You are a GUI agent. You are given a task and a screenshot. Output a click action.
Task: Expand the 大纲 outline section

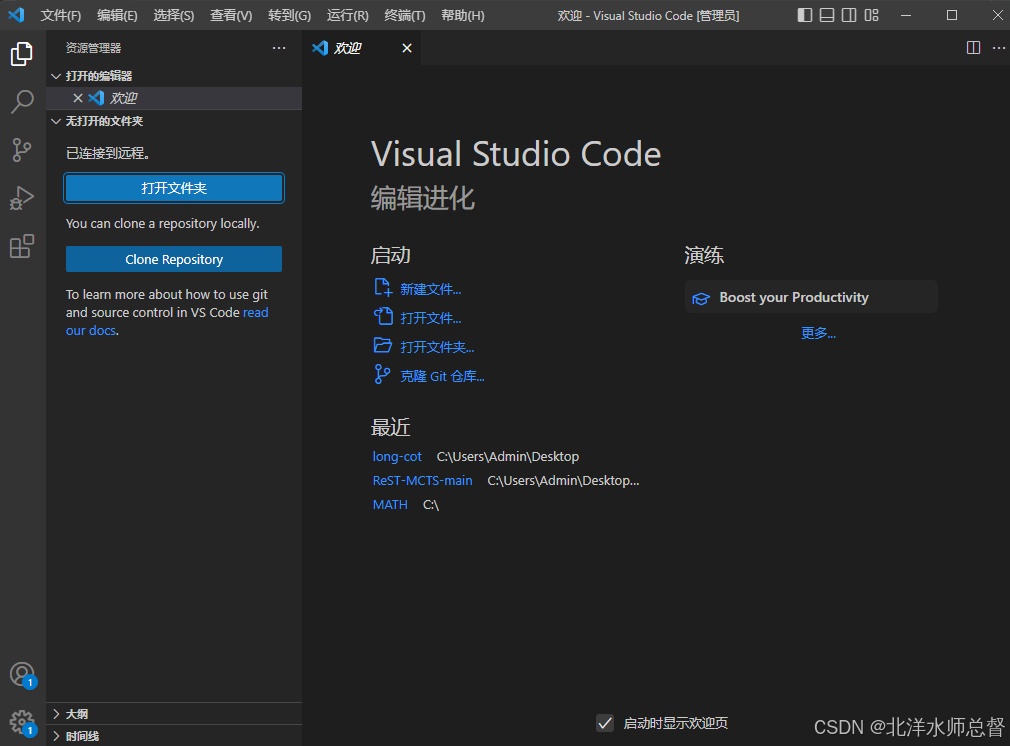(x=56, y=714)
